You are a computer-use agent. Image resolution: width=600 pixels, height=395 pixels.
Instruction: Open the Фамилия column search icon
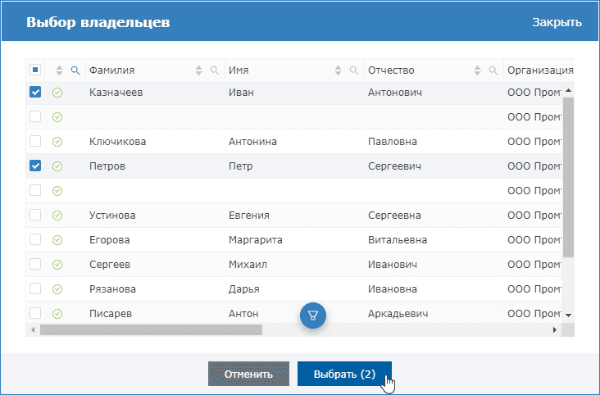215,70
